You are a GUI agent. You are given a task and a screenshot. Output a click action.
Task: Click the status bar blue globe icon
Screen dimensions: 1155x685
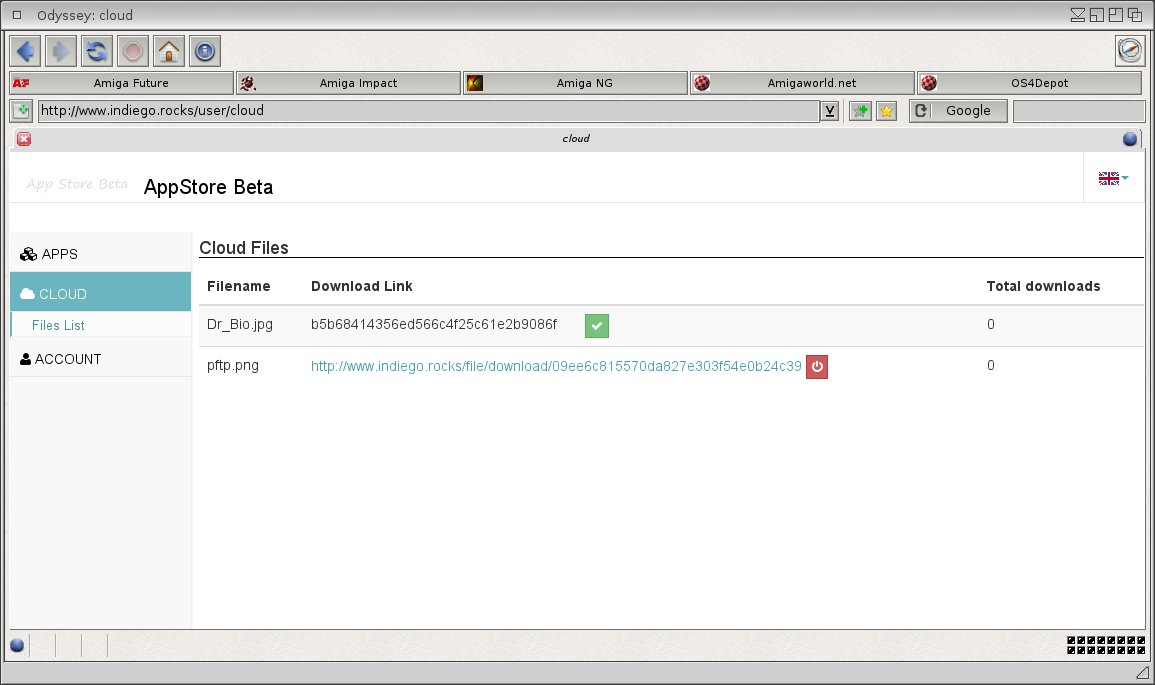(18, 646)
